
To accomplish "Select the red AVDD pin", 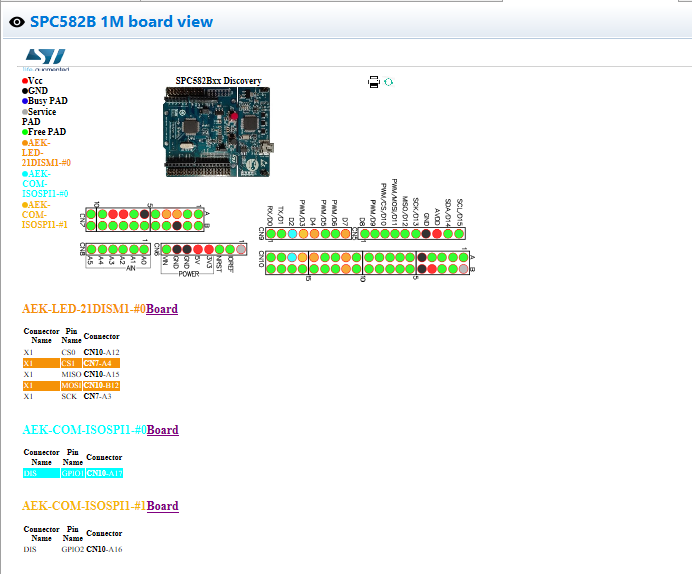I will coord(437,233).
